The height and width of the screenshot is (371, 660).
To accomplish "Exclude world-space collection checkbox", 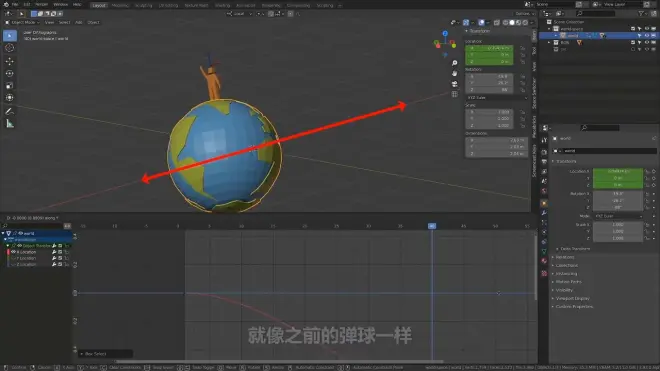I will (633, 29).
